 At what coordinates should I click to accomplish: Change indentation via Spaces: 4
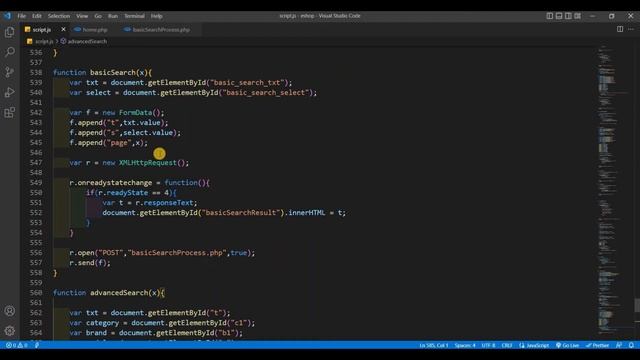tap(465, 345)
